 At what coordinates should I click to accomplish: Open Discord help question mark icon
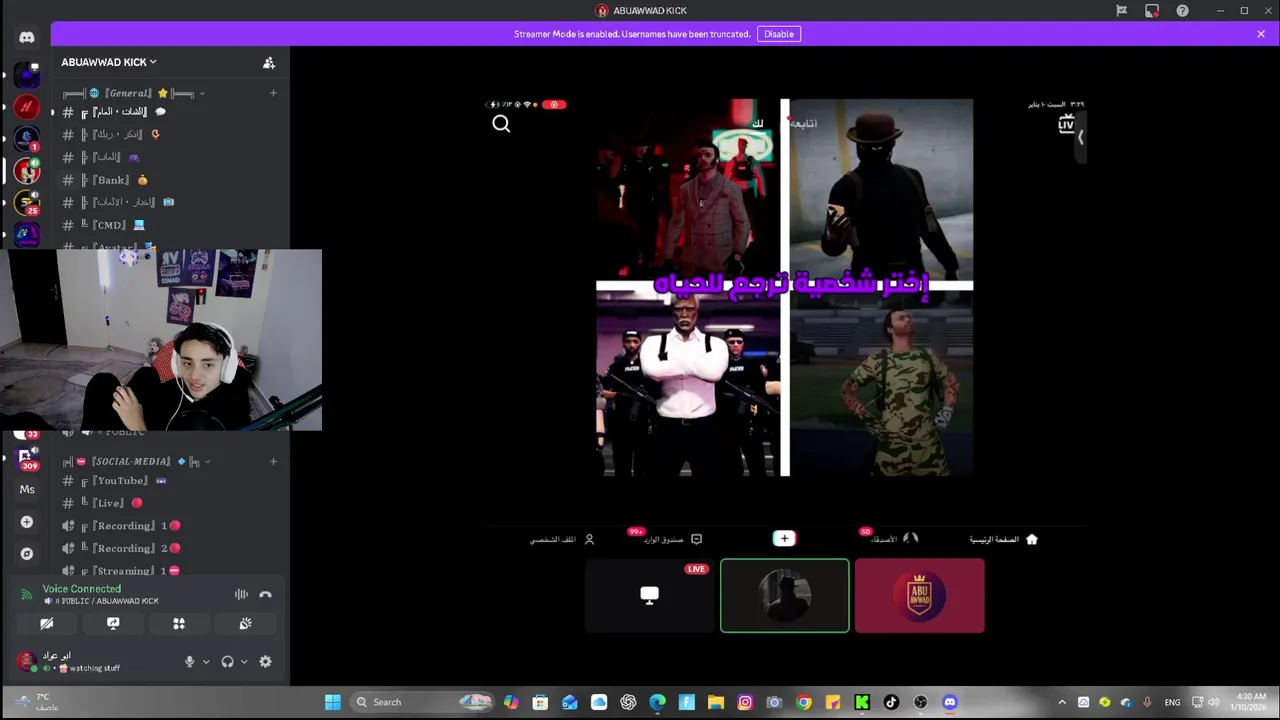[x=1183, y=11]
